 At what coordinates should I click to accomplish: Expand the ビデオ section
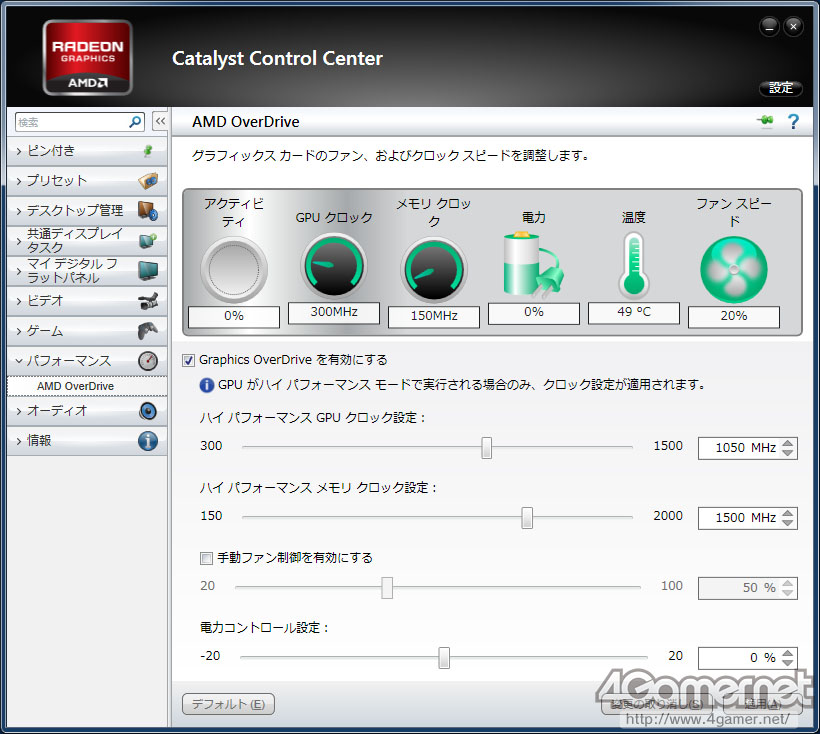[19, 301]
